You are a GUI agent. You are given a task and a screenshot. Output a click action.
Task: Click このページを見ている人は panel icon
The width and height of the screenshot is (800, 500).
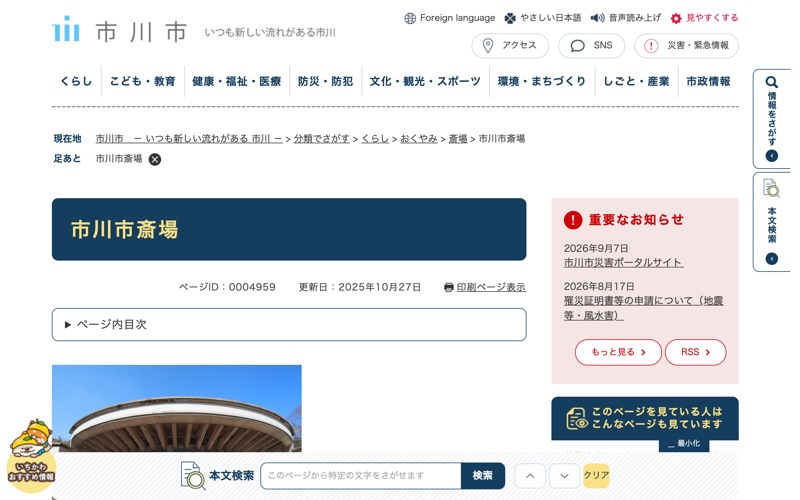577,418
